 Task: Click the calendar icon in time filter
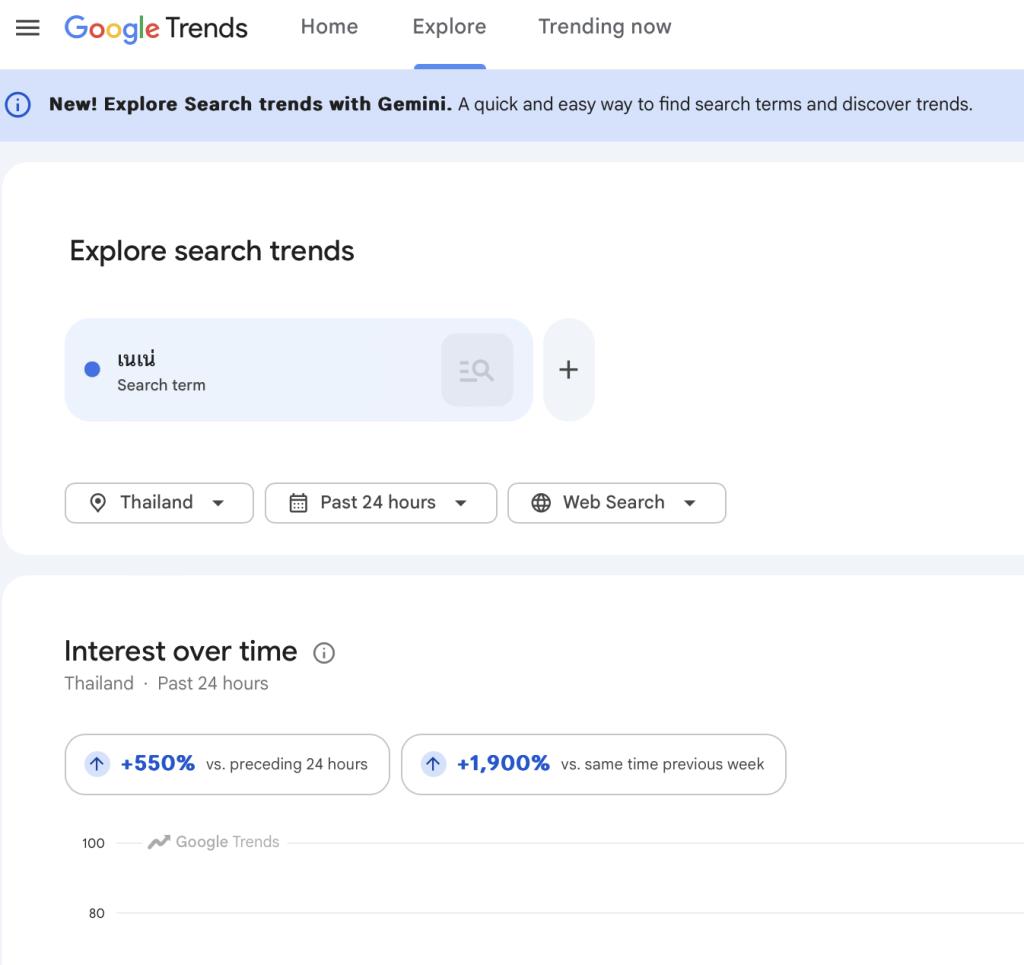[298, 503]
